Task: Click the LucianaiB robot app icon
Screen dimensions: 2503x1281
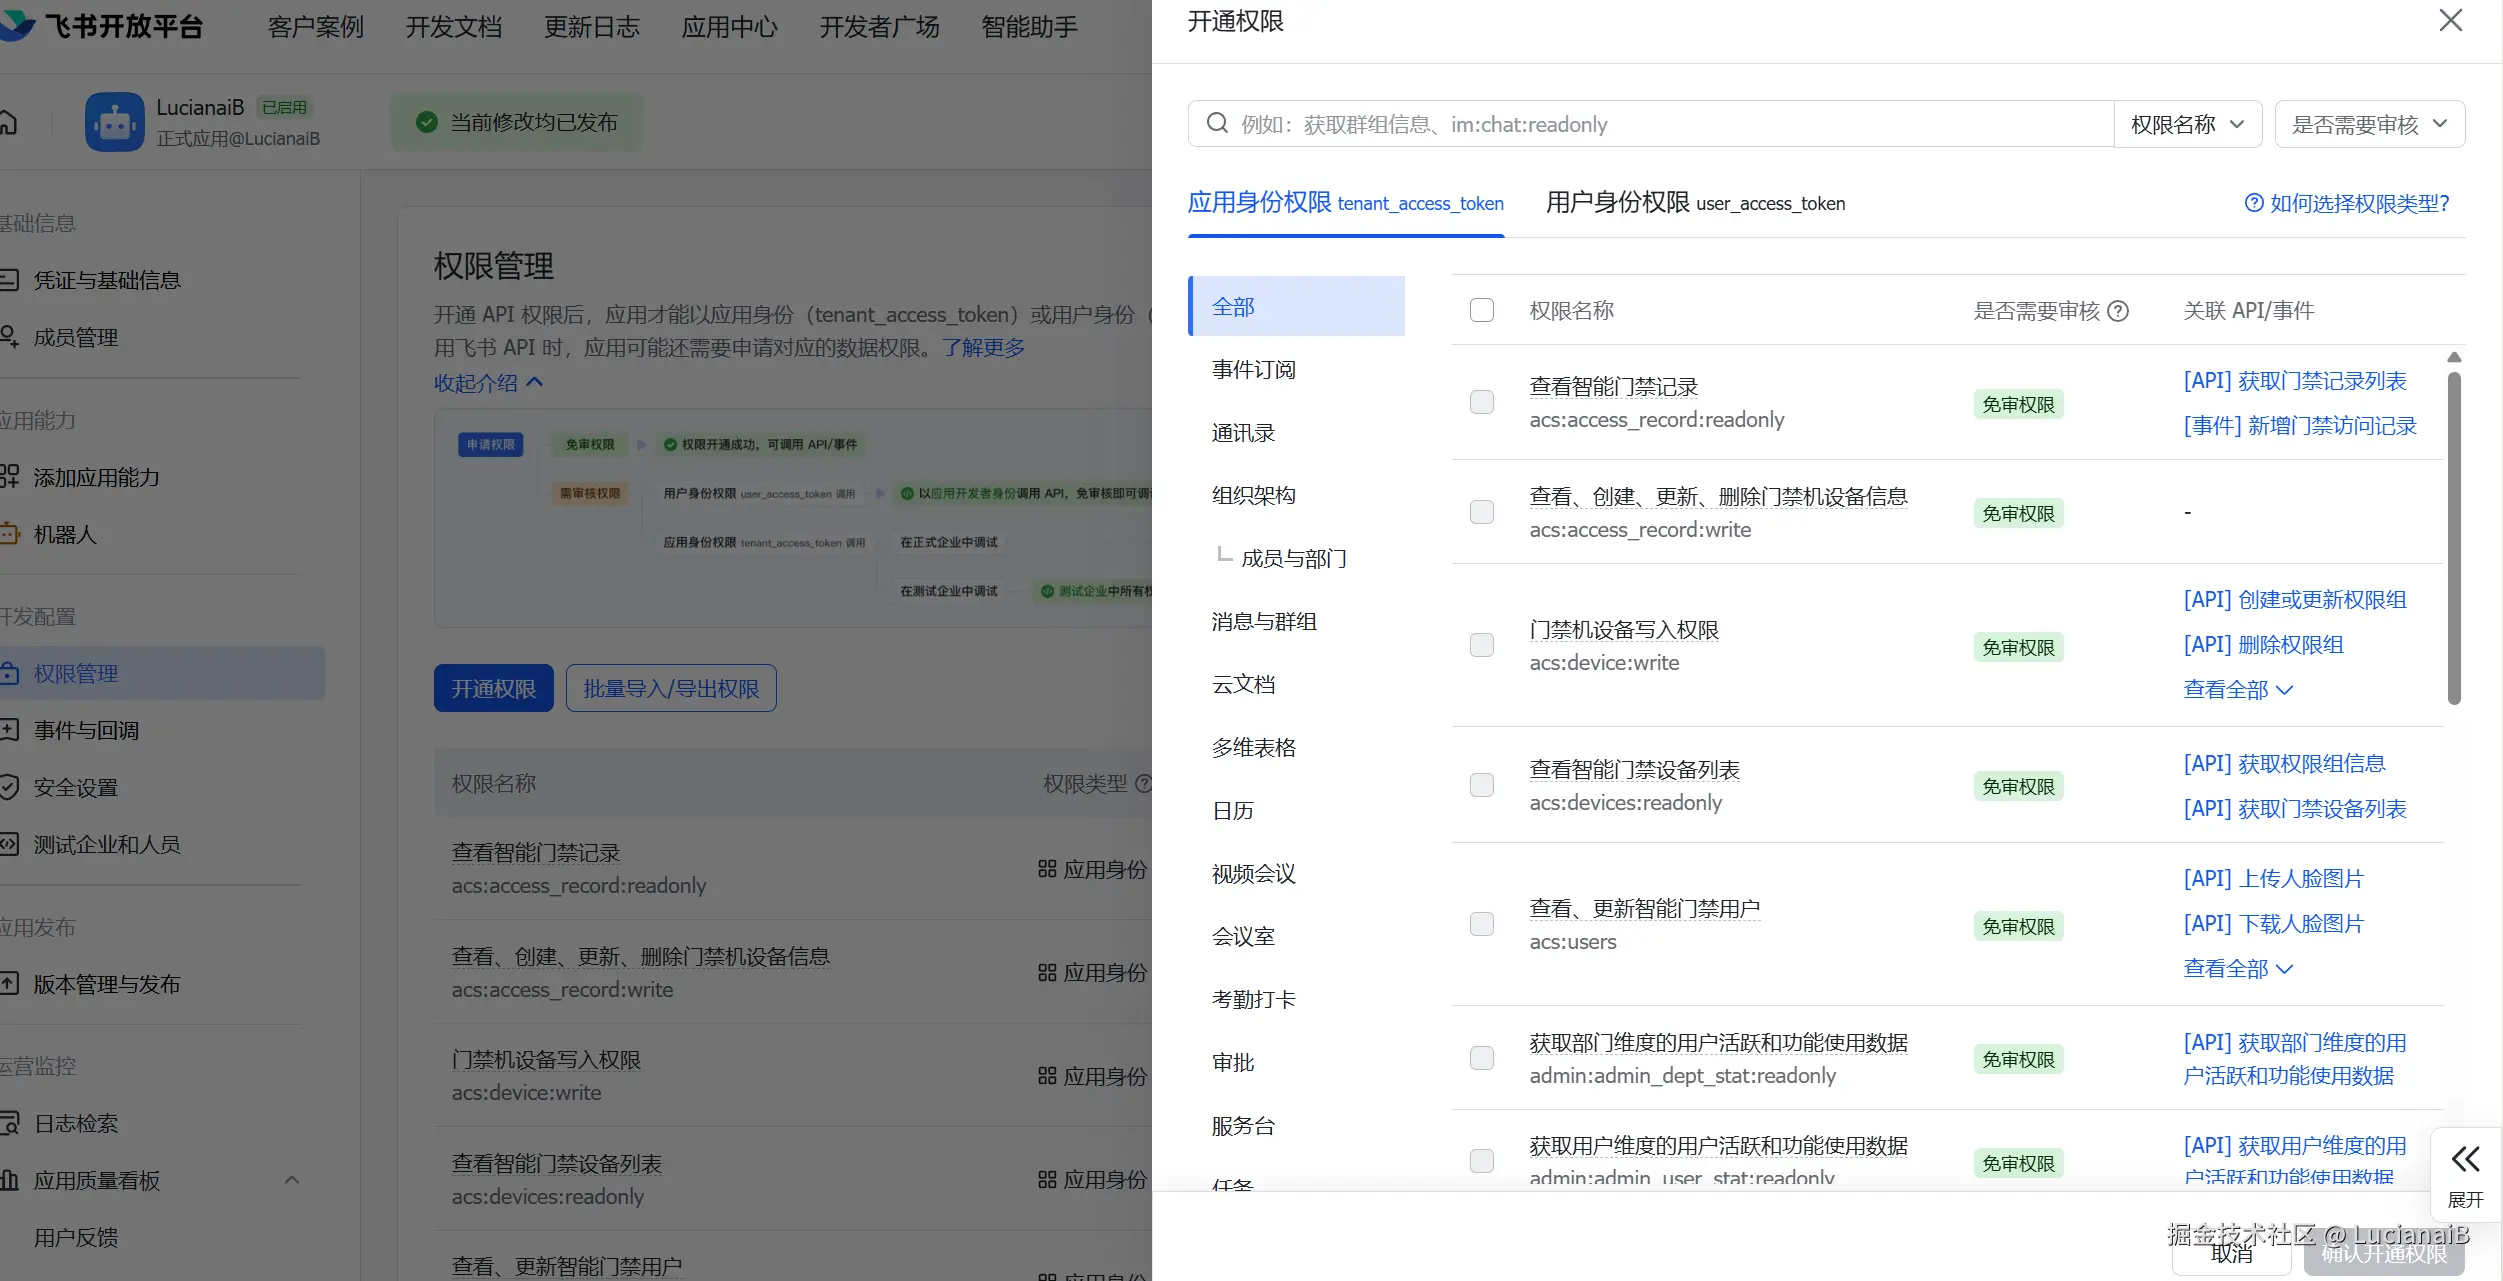Action: point(114,122)
